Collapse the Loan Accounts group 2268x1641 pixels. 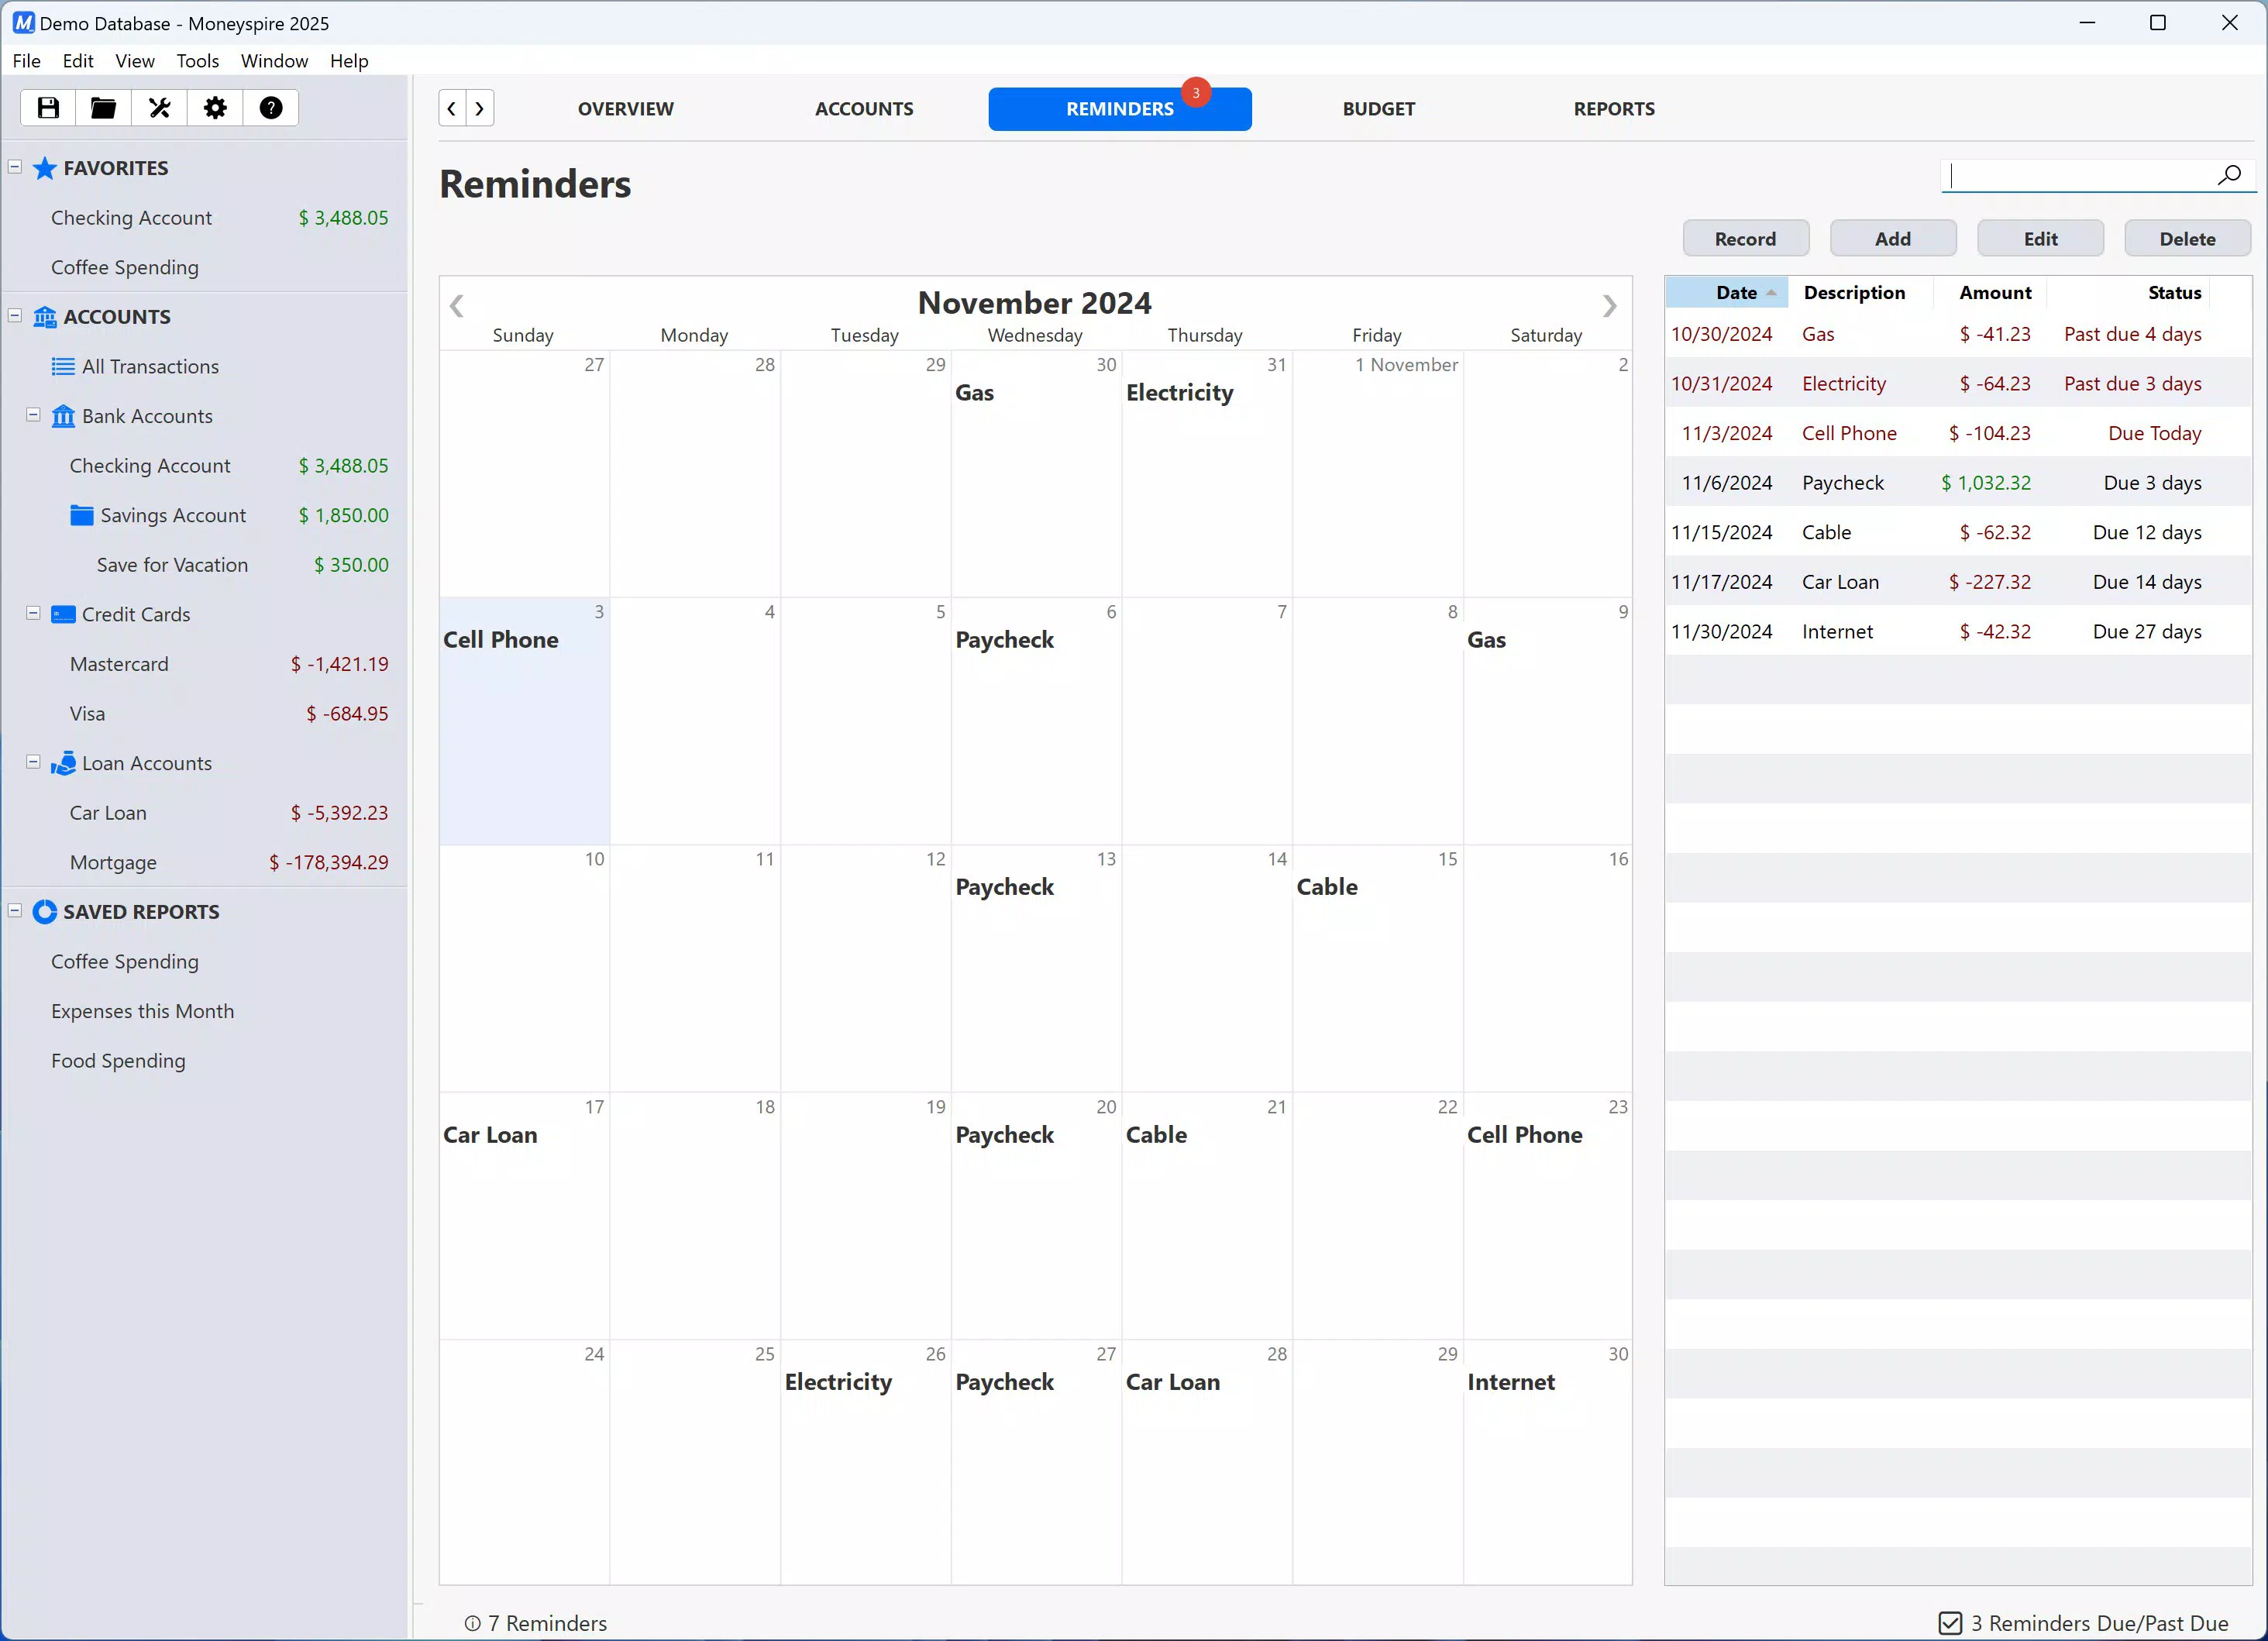tap(33, 762)
